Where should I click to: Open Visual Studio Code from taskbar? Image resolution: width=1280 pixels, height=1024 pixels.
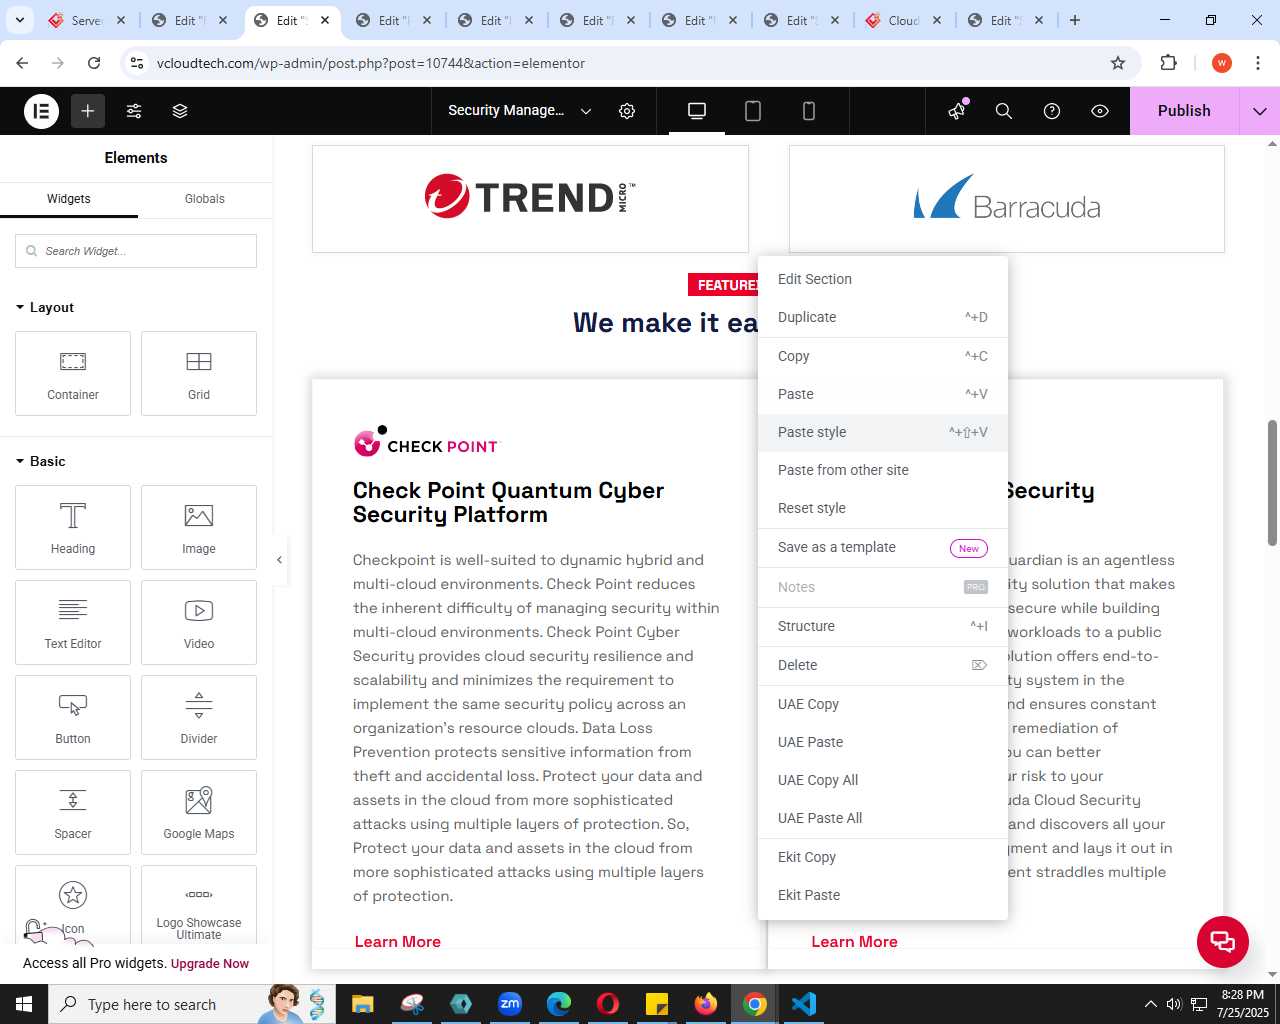tap(804, 1004)
